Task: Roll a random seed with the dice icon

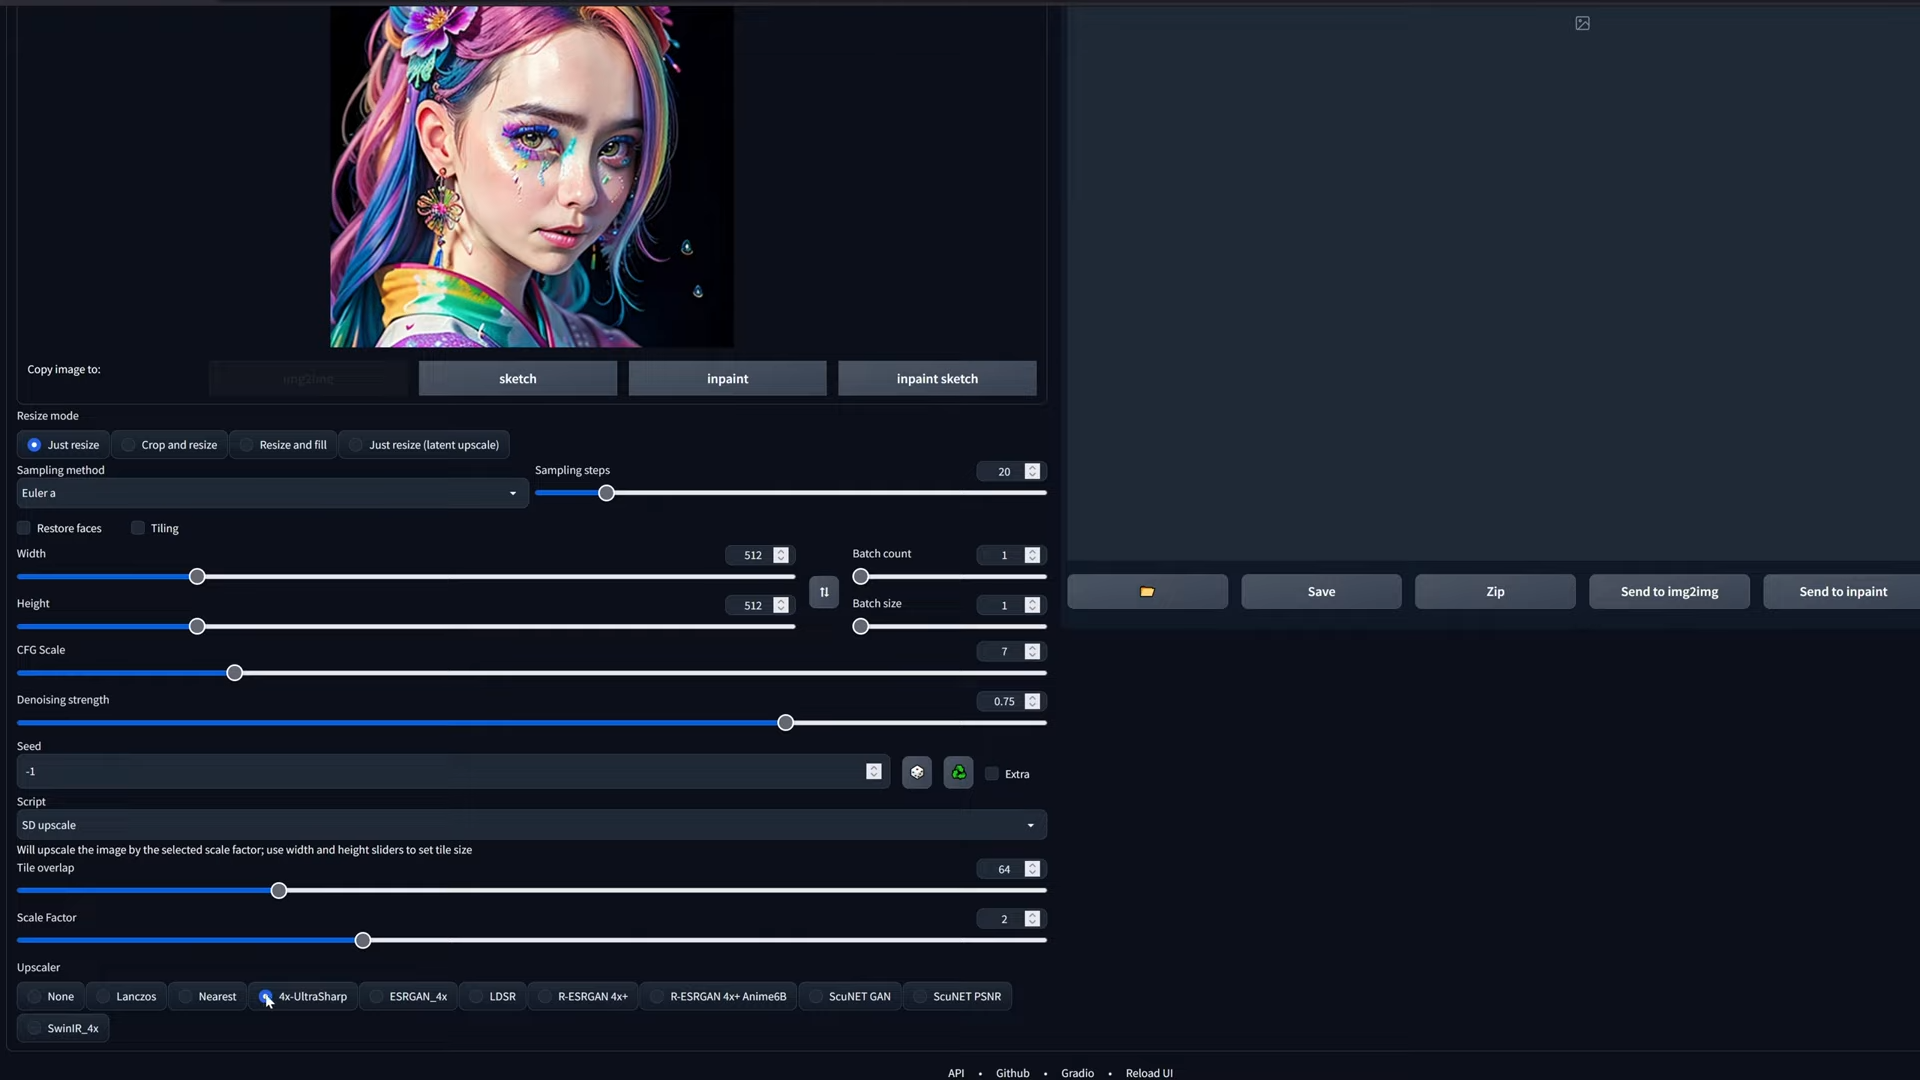Action: (917, 772)
